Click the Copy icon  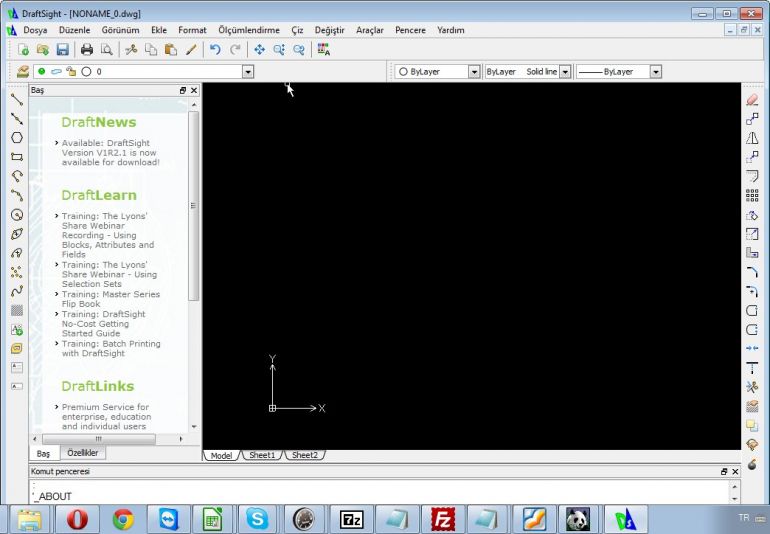151,50
